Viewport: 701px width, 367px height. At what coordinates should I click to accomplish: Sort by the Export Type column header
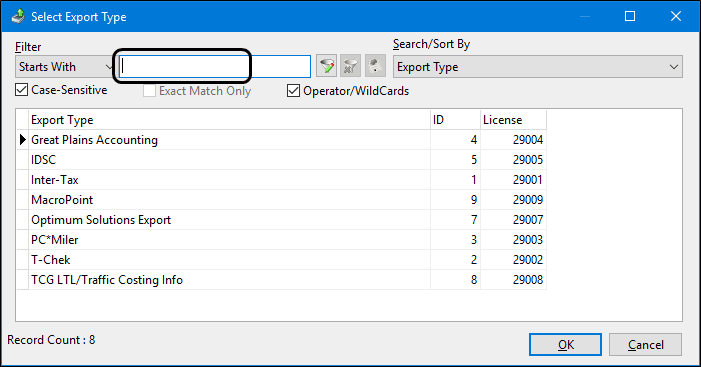click(x=229, y=120)
